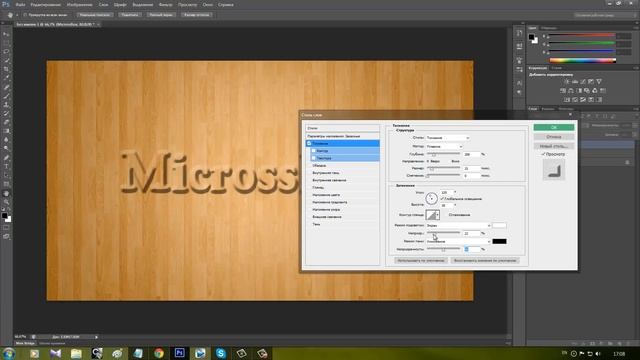Select the Eyedropper tool
Screen dimensions: 640x360
tap(6, 78)
